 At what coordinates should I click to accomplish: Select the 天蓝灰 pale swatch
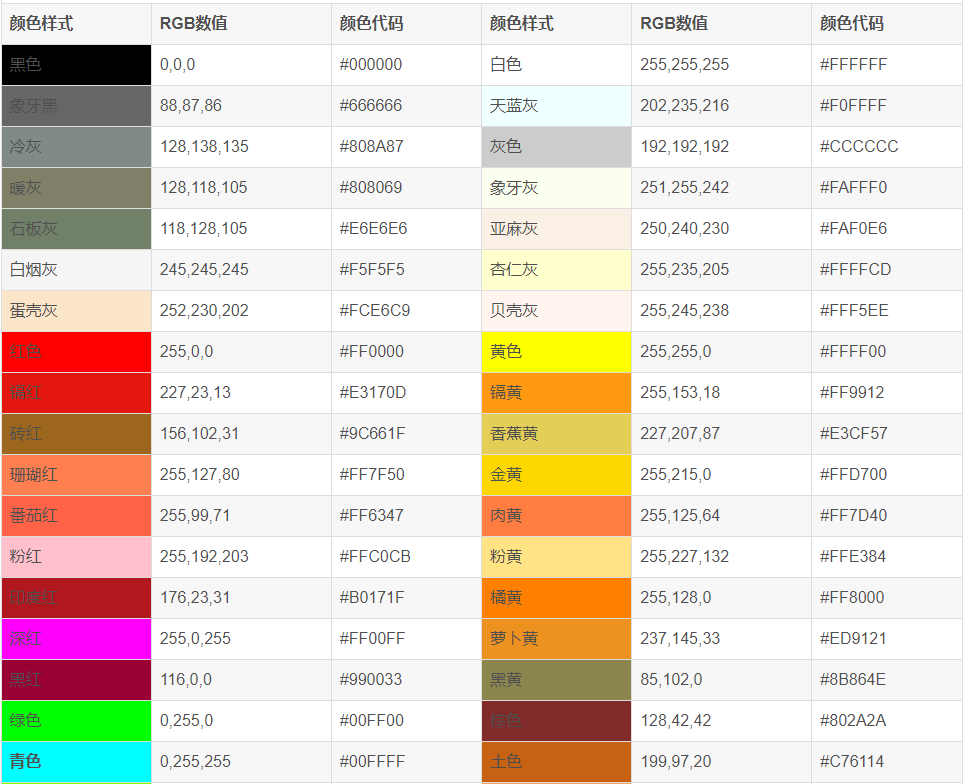click(556, 106)
